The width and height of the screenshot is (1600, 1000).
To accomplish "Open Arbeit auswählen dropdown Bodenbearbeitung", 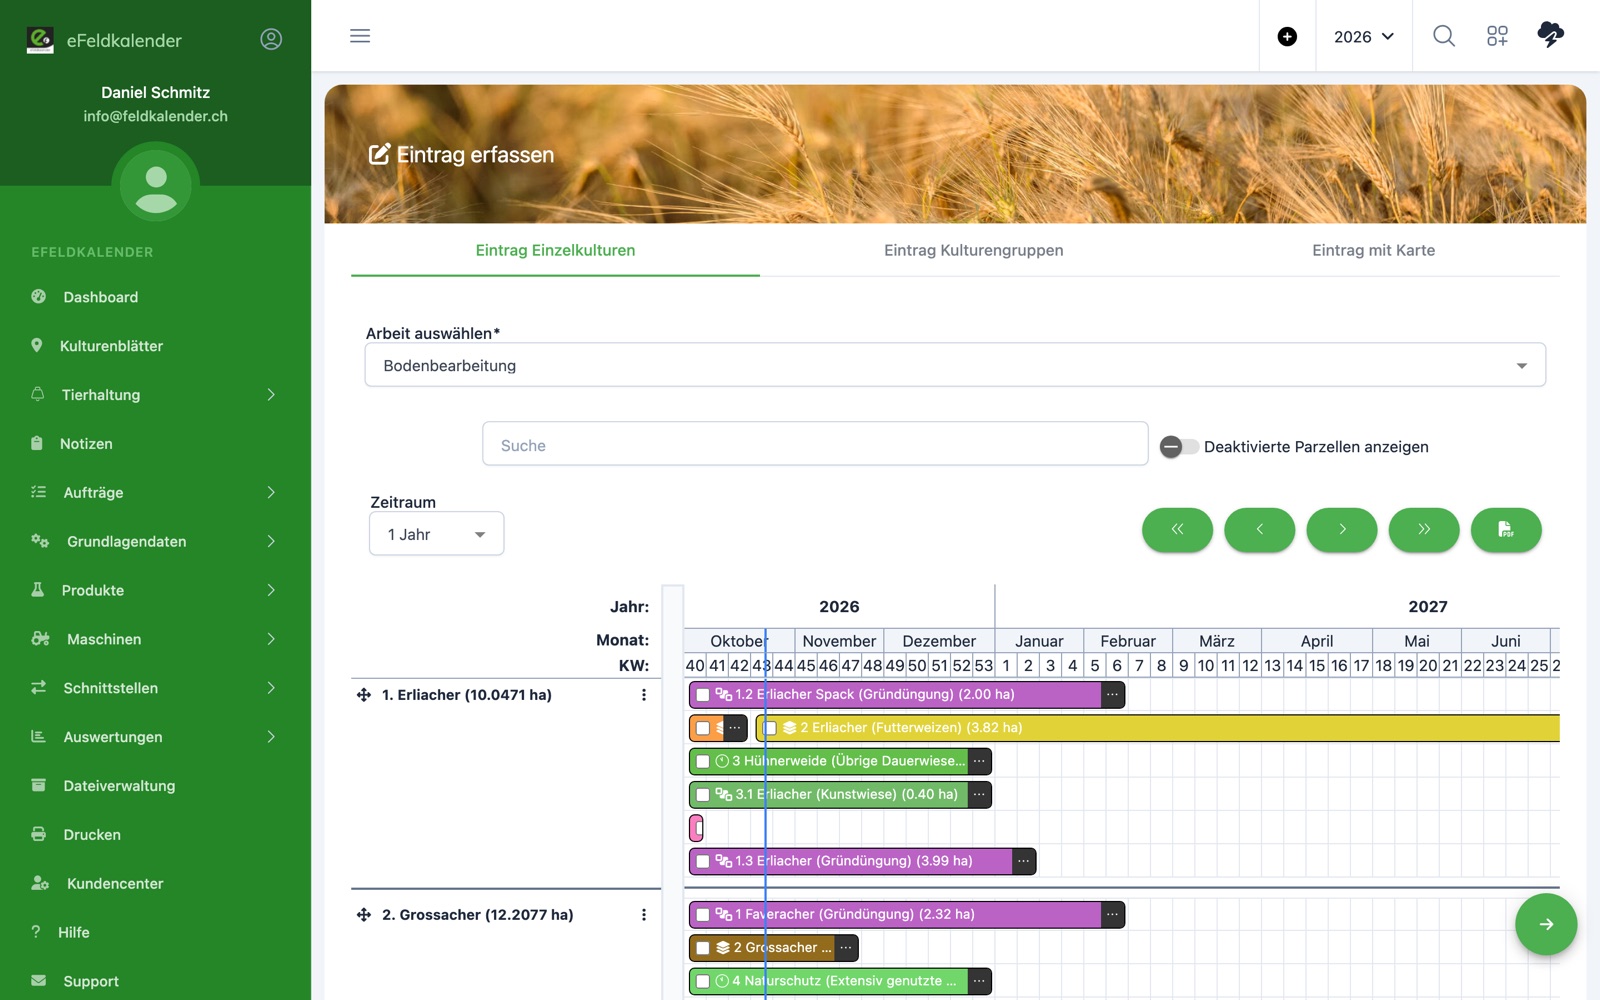I will pos(955,365).
